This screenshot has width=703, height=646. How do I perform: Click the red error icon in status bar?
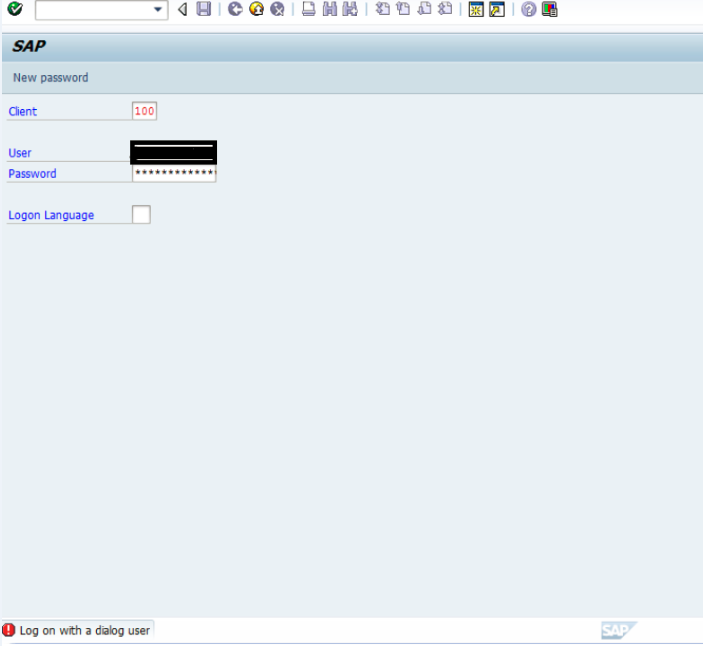9,630
